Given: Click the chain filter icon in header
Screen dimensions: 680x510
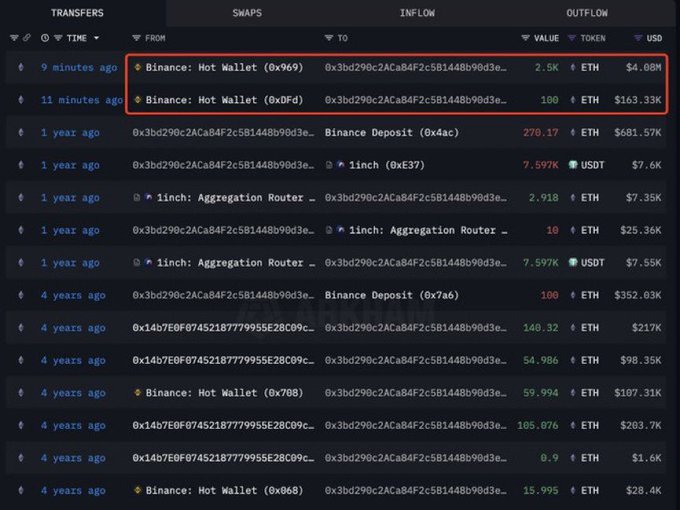Looking at the screenshot, I should [x=14, y=38].
